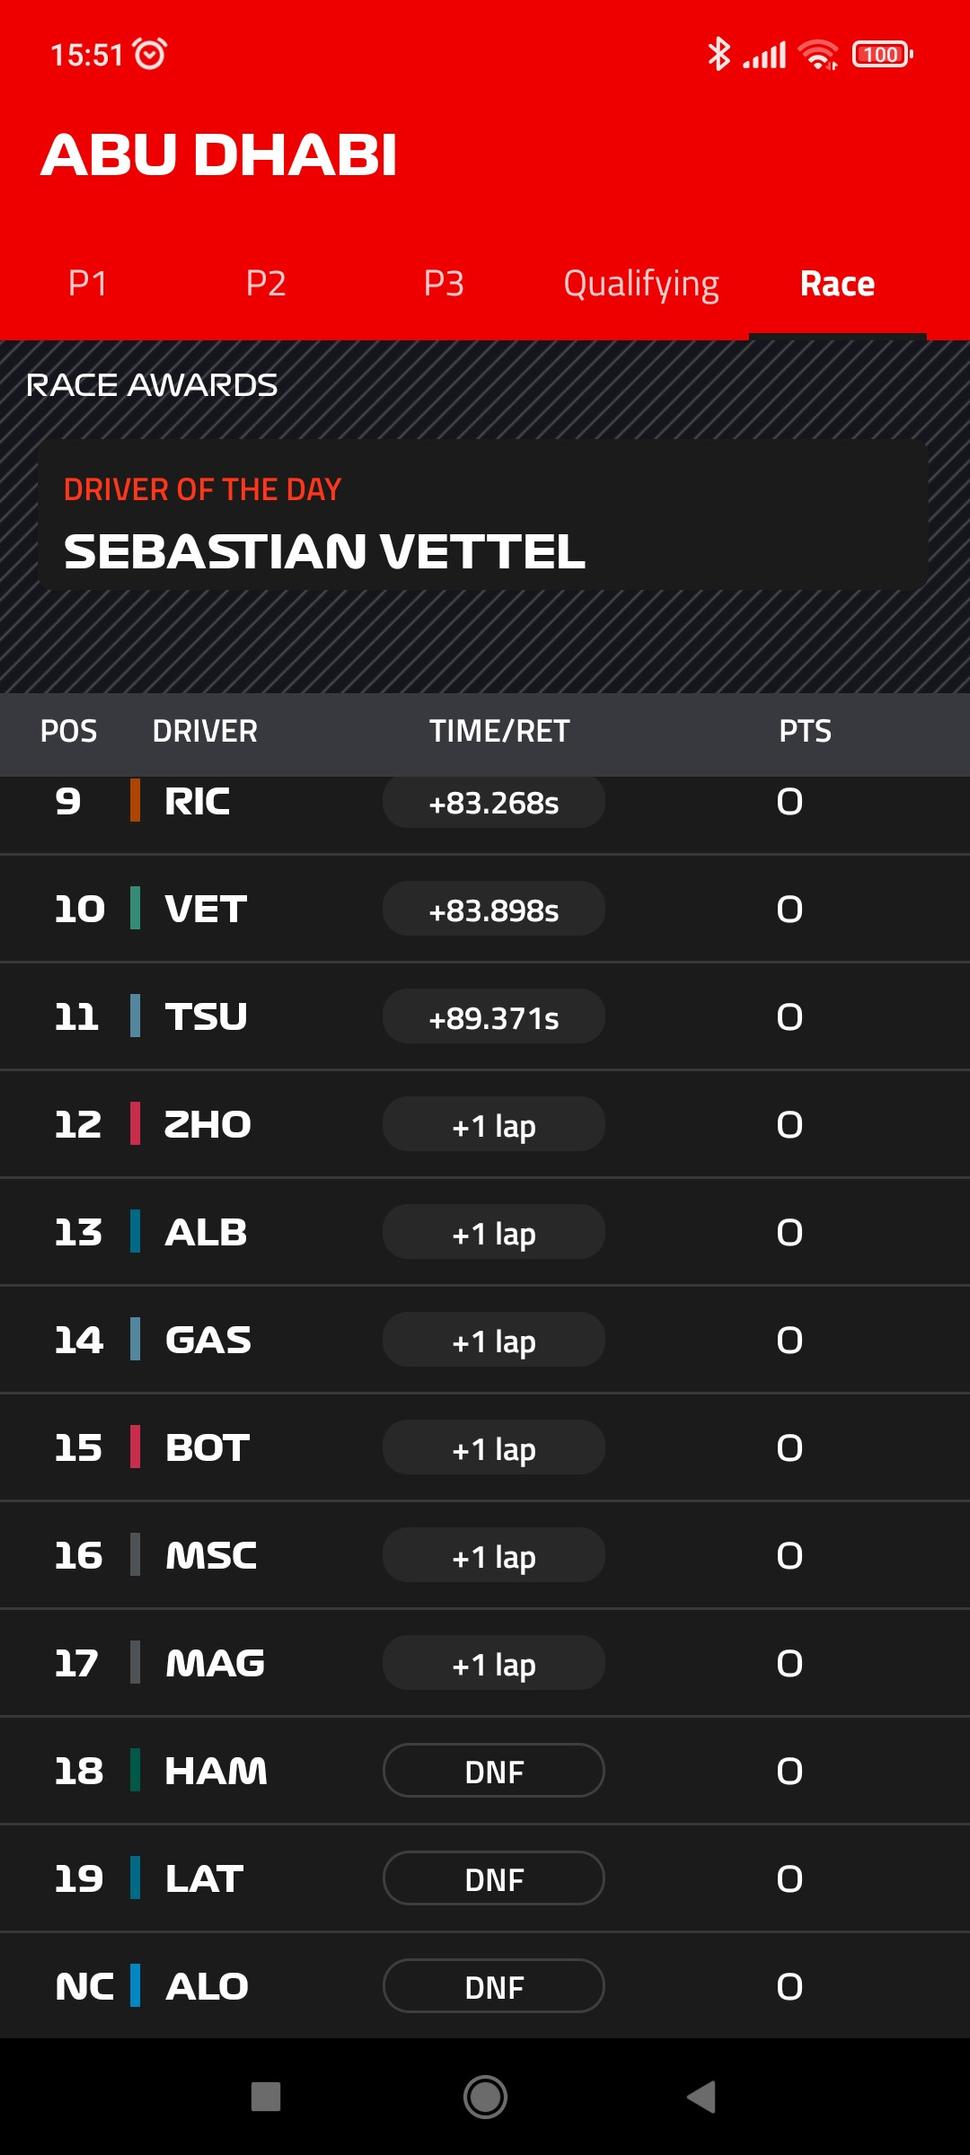Tap the Android back navigation triangle
The height and width of the screenshot is (2155, 970).
701,2096
